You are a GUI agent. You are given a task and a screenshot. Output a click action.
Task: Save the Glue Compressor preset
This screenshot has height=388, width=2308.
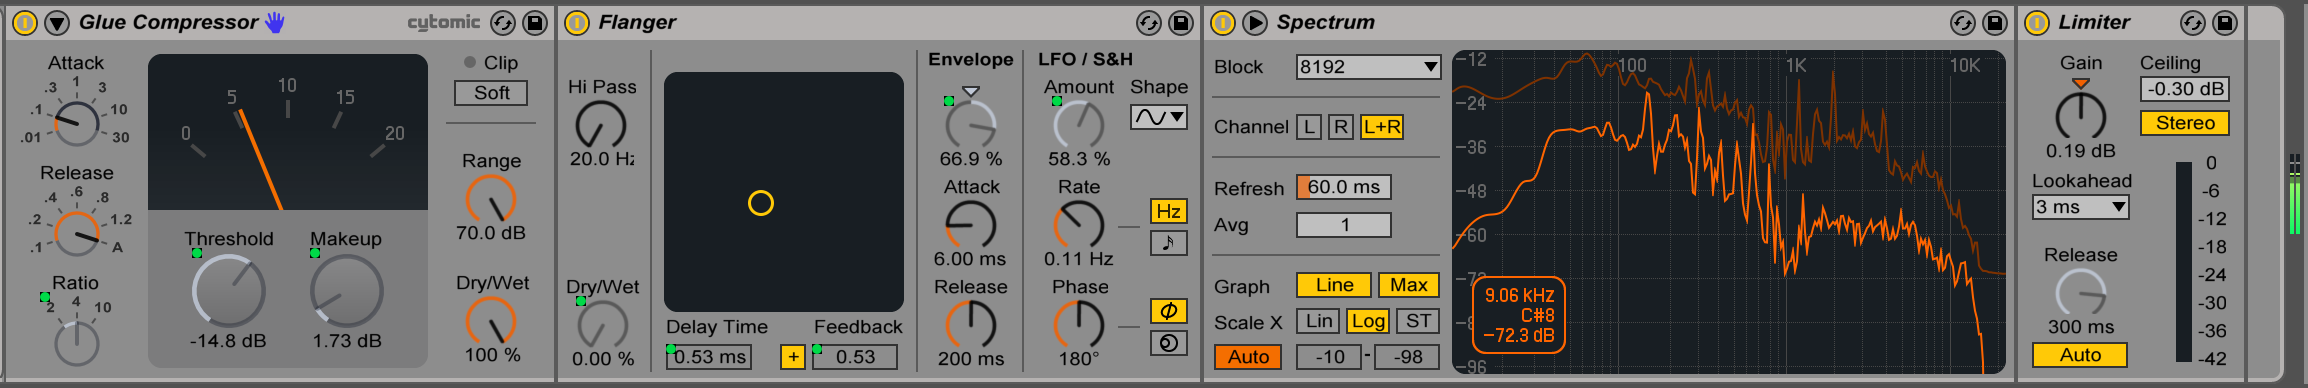click(x=535, y=22)
